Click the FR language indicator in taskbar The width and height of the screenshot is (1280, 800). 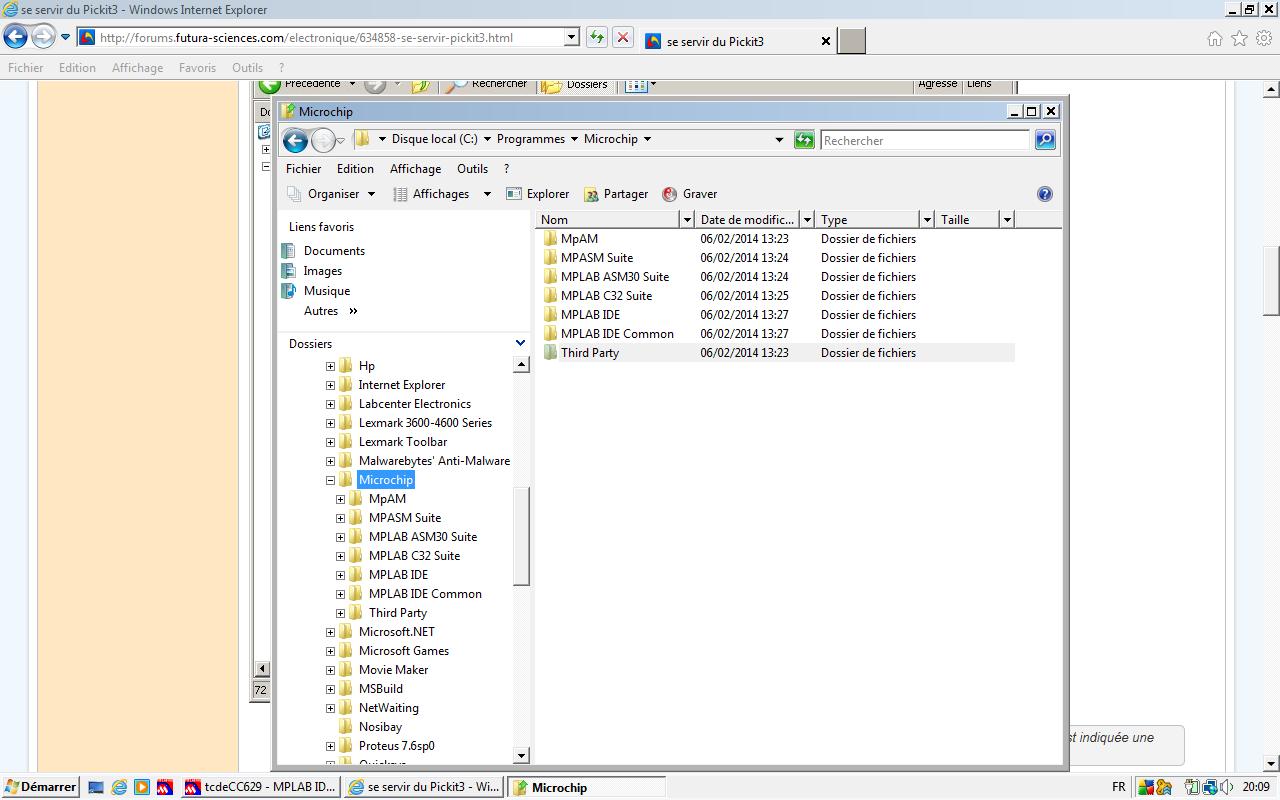point(1119,787)
